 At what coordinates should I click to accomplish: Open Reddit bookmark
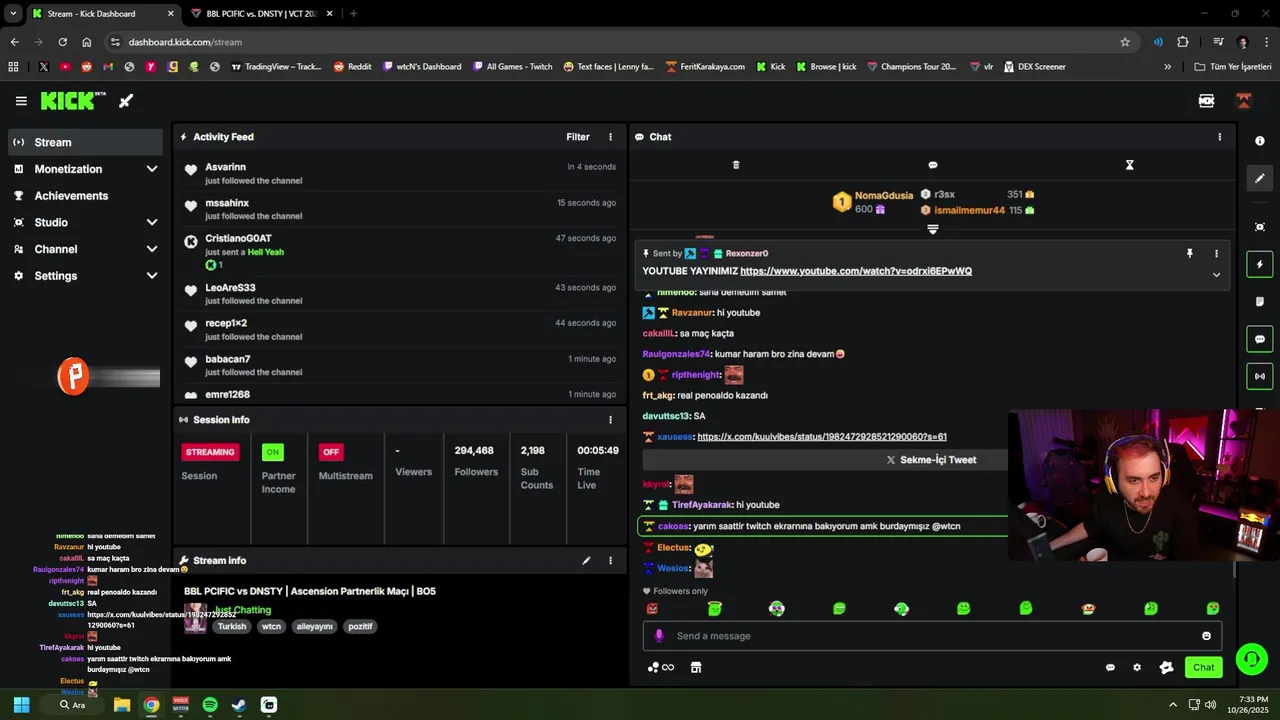pyautogui.click(x=353, y=67)
